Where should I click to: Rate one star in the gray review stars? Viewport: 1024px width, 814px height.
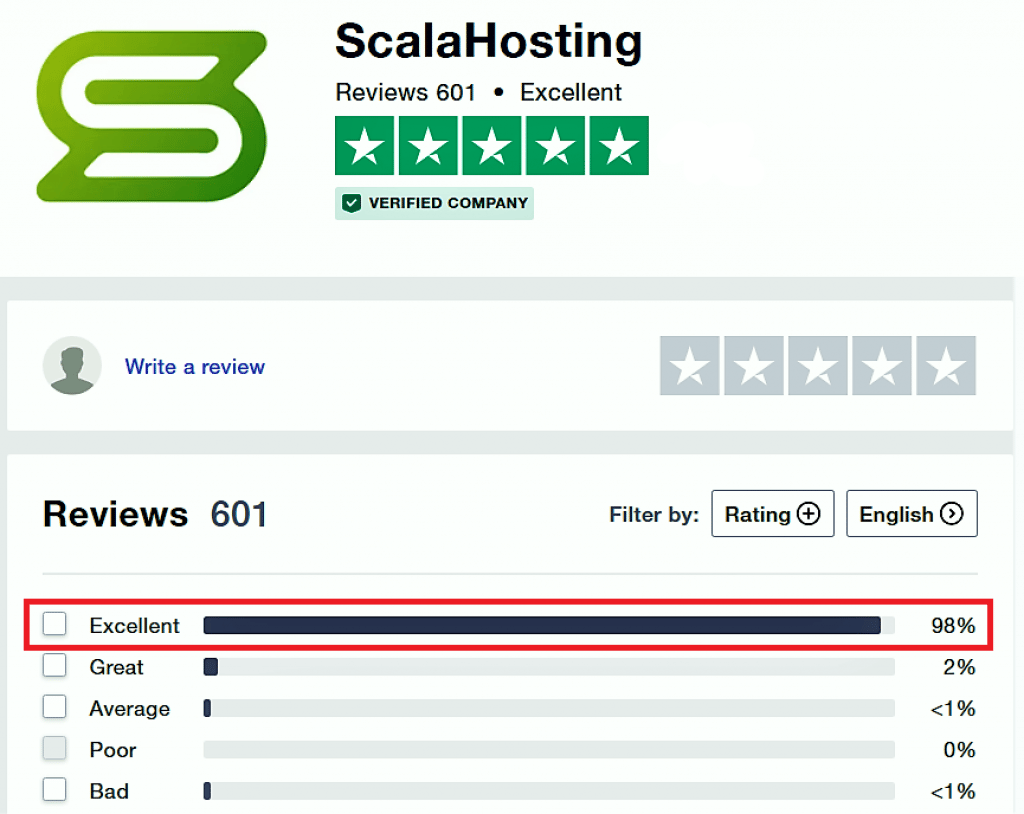690,366
